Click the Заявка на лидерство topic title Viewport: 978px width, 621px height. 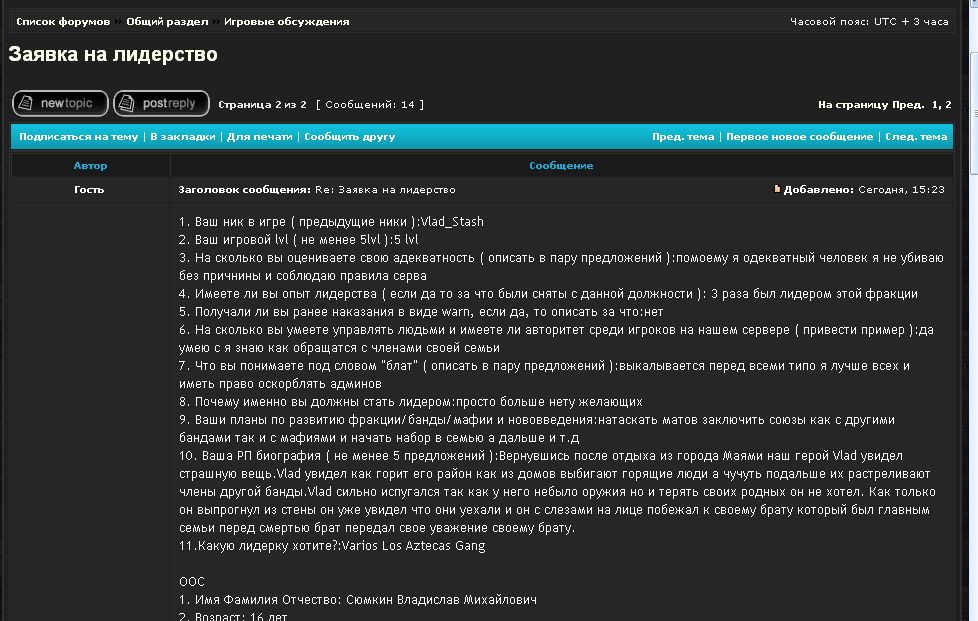coord(113,55)
